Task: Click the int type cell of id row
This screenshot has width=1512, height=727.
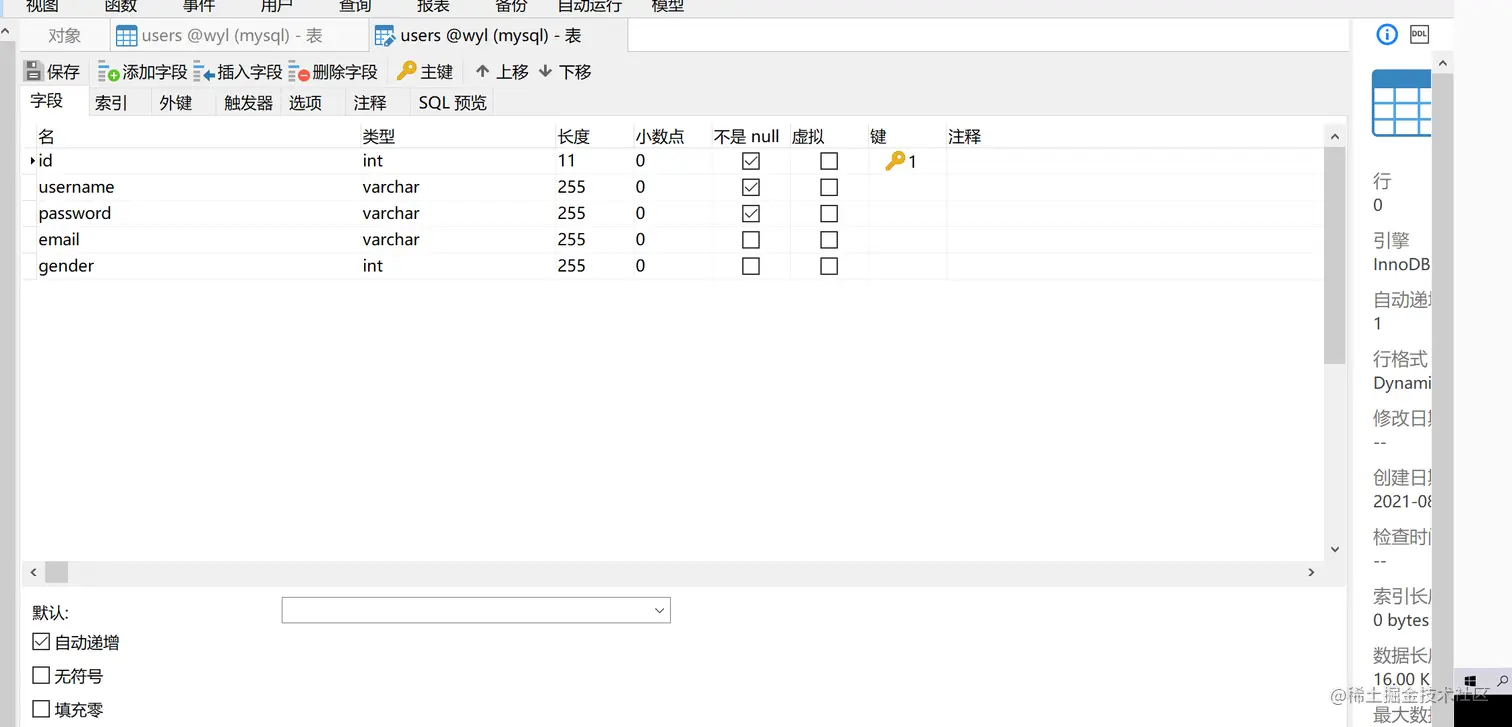Action: [457, 161]
